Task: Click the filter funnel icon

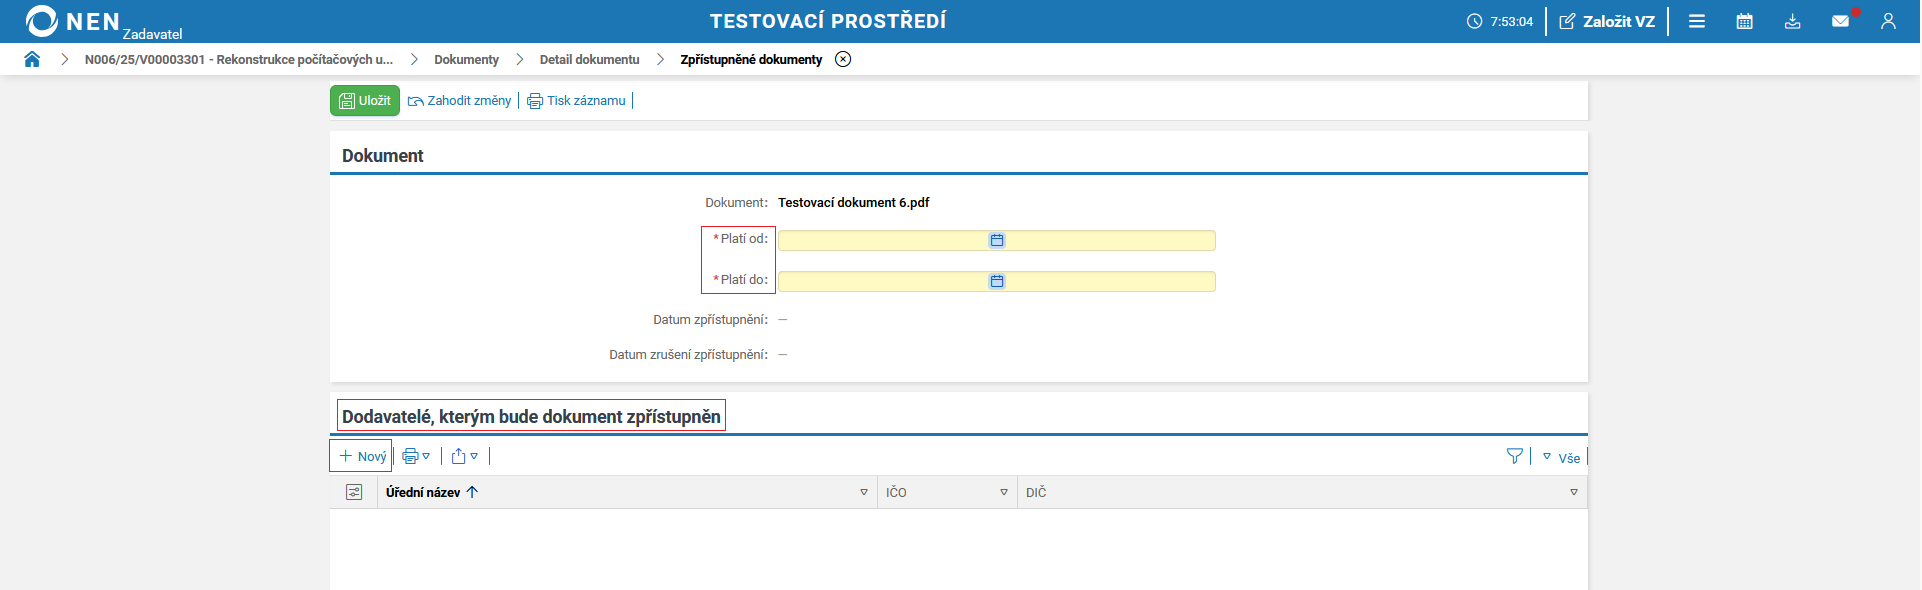Action: click(x=1515, y=456)
